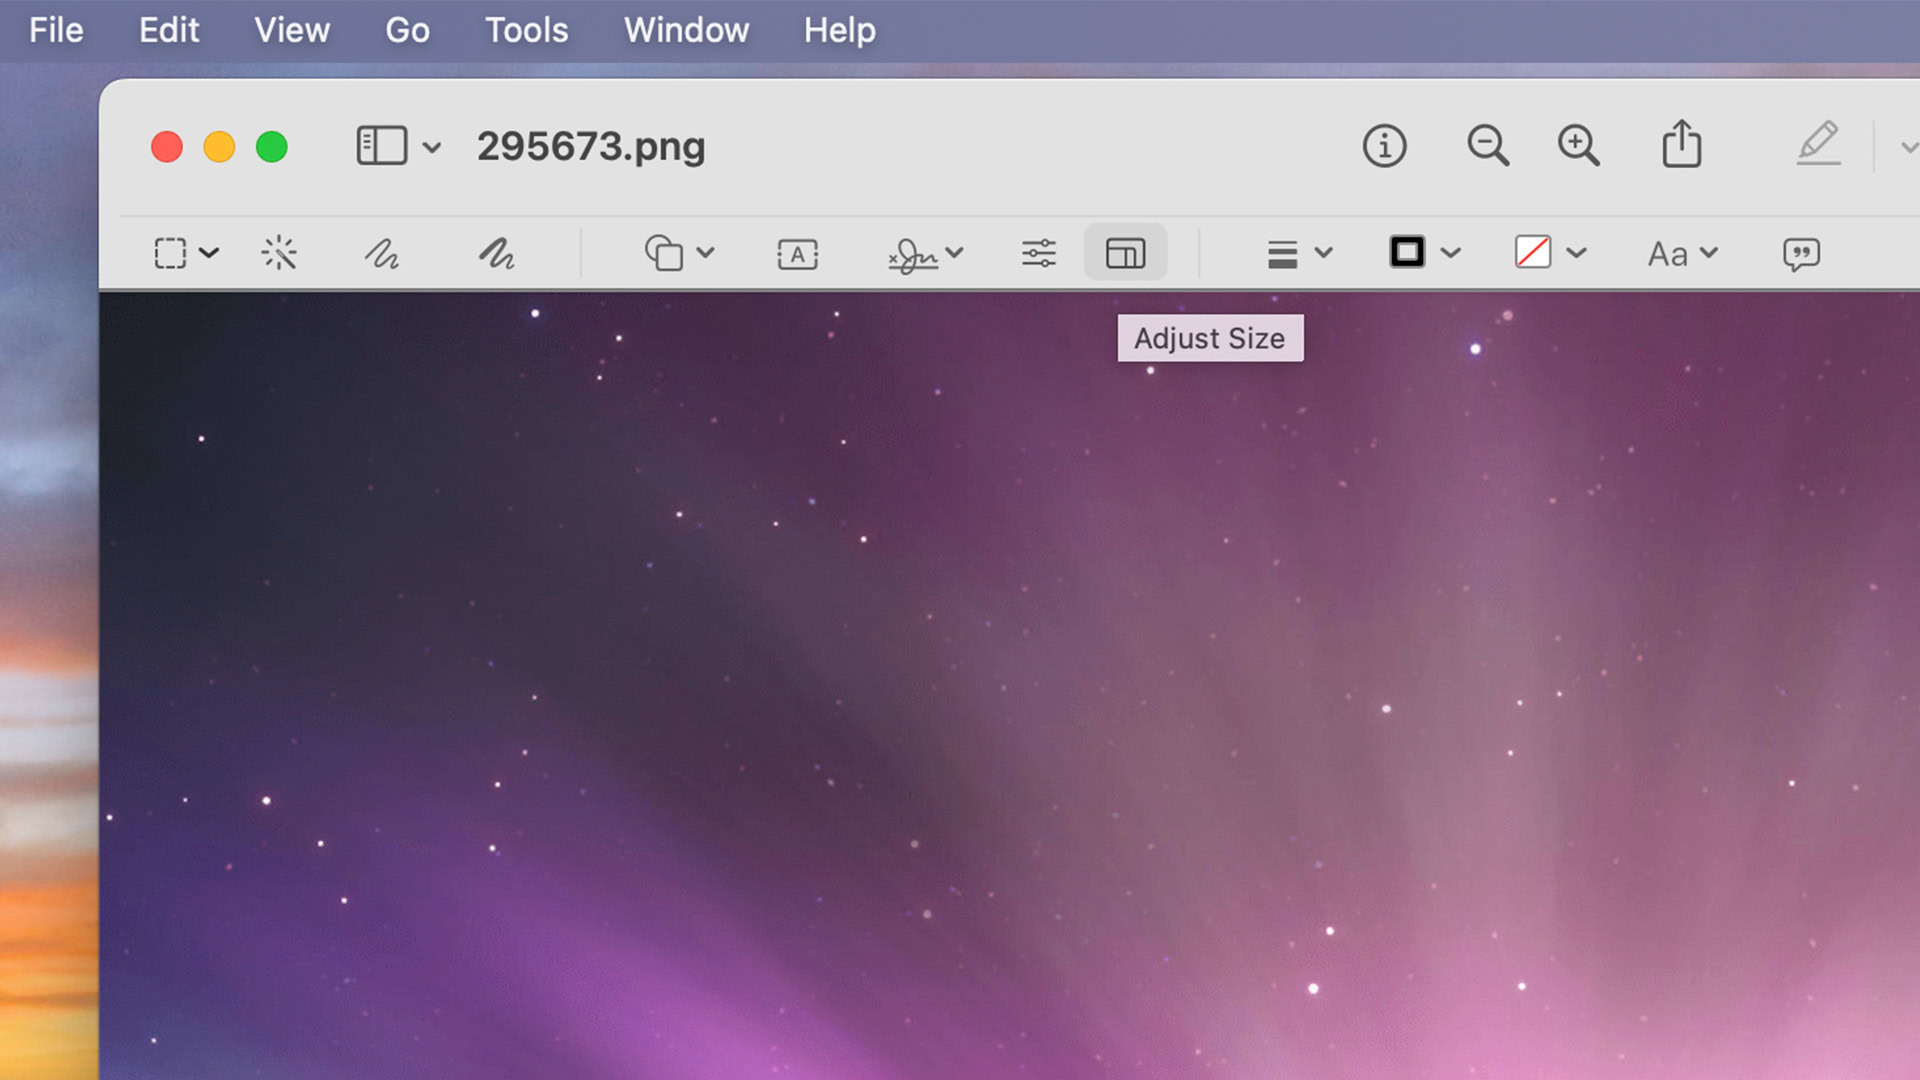Add a speech bubble note annotation

point(1800,254)
